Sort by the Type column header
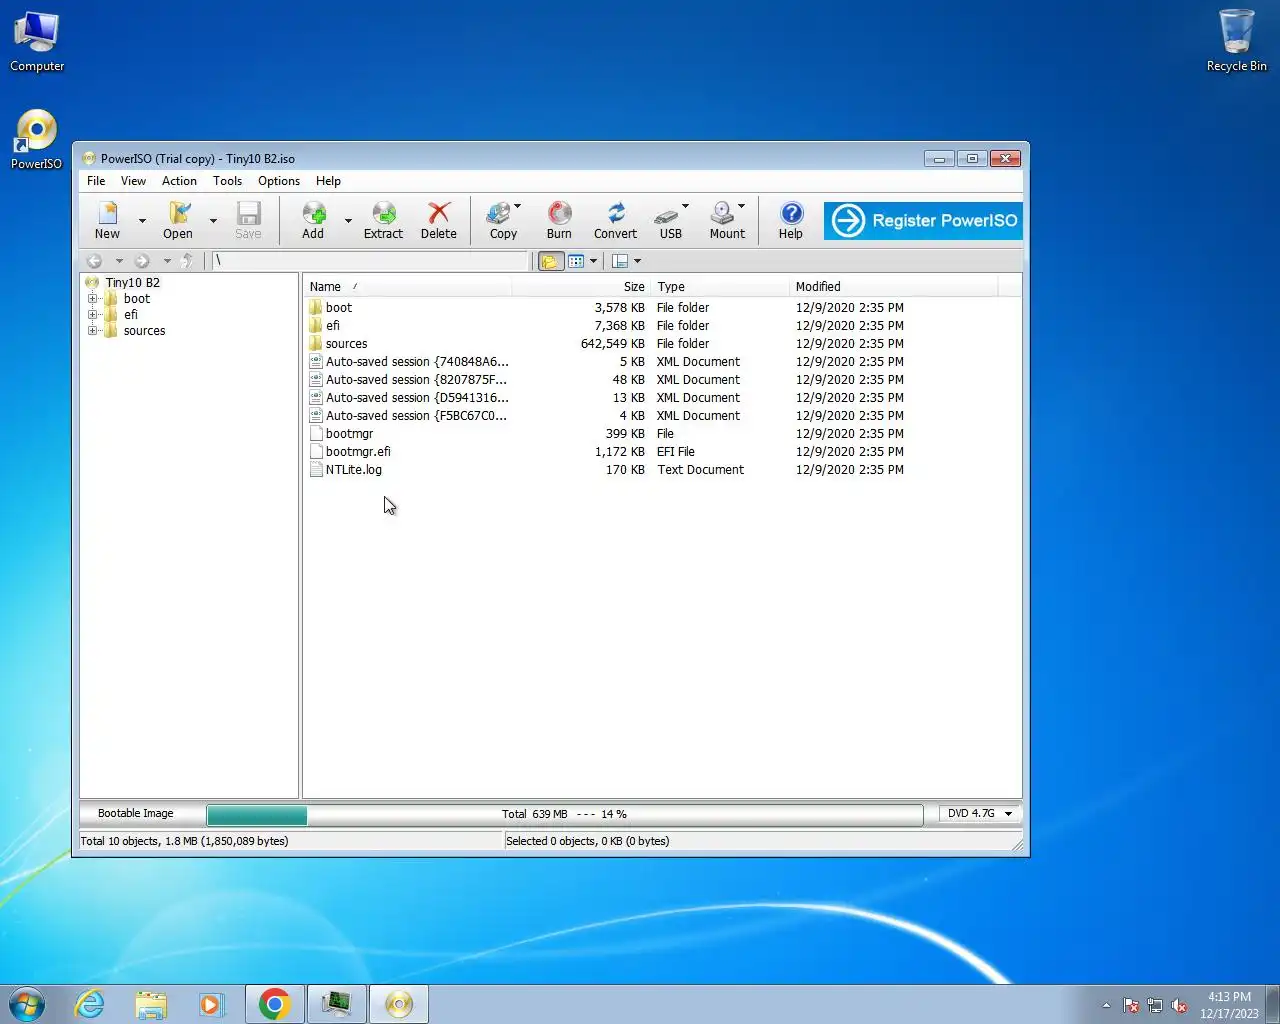This screenshot has width=1280, height=1024. [x=720, y=287]
